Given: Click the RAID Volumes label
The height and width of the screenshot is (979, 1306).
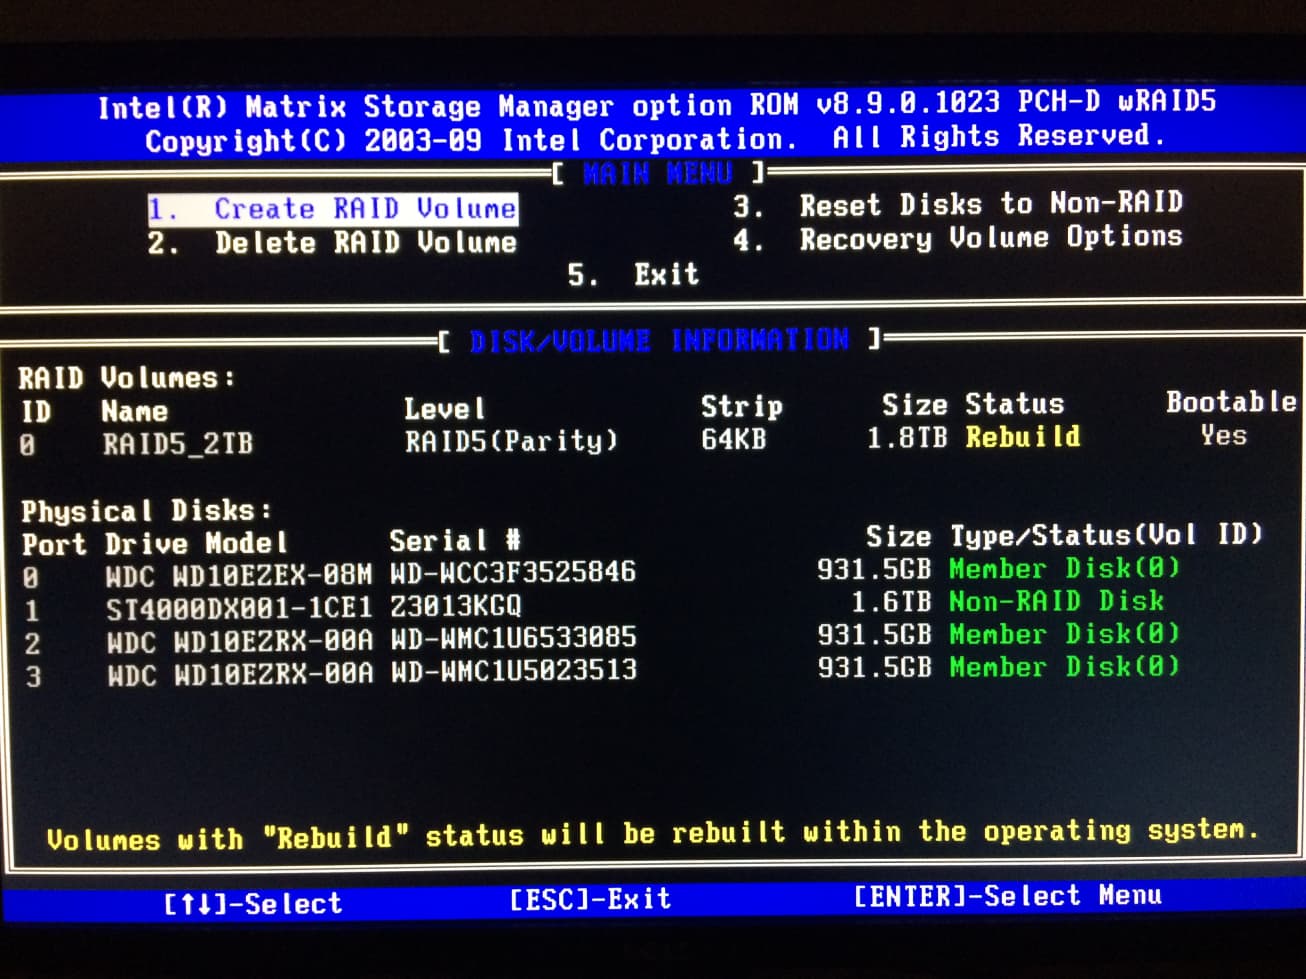Looking at the screenshot, I should pyautogui.click(x=127, y=378).
